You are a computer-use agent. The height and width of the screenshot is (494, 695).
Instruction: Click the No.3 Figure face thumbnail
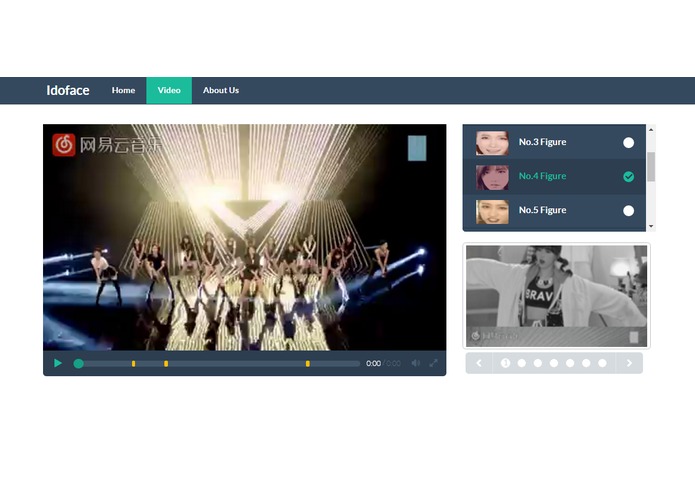[x=492, y=143]
